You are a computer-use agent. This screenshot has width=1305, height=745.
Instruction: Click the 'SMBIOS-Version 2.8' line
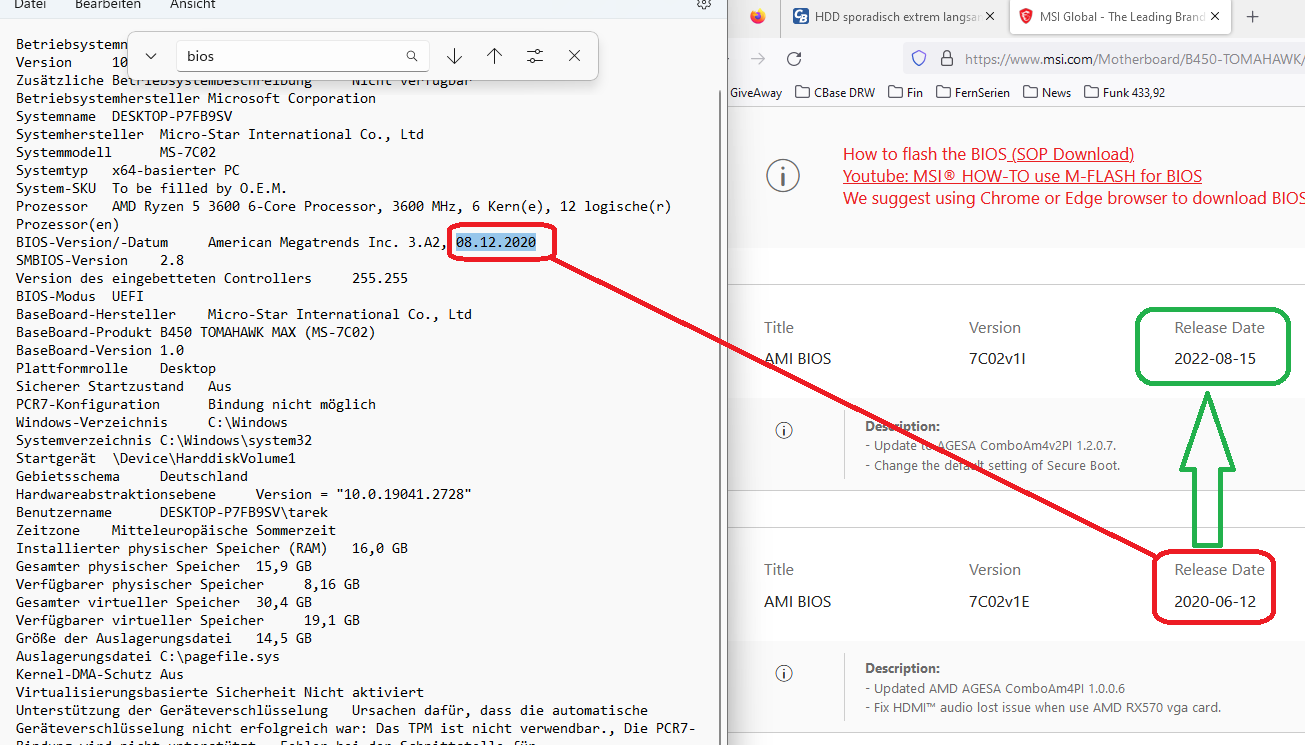[x=100, y=260]
